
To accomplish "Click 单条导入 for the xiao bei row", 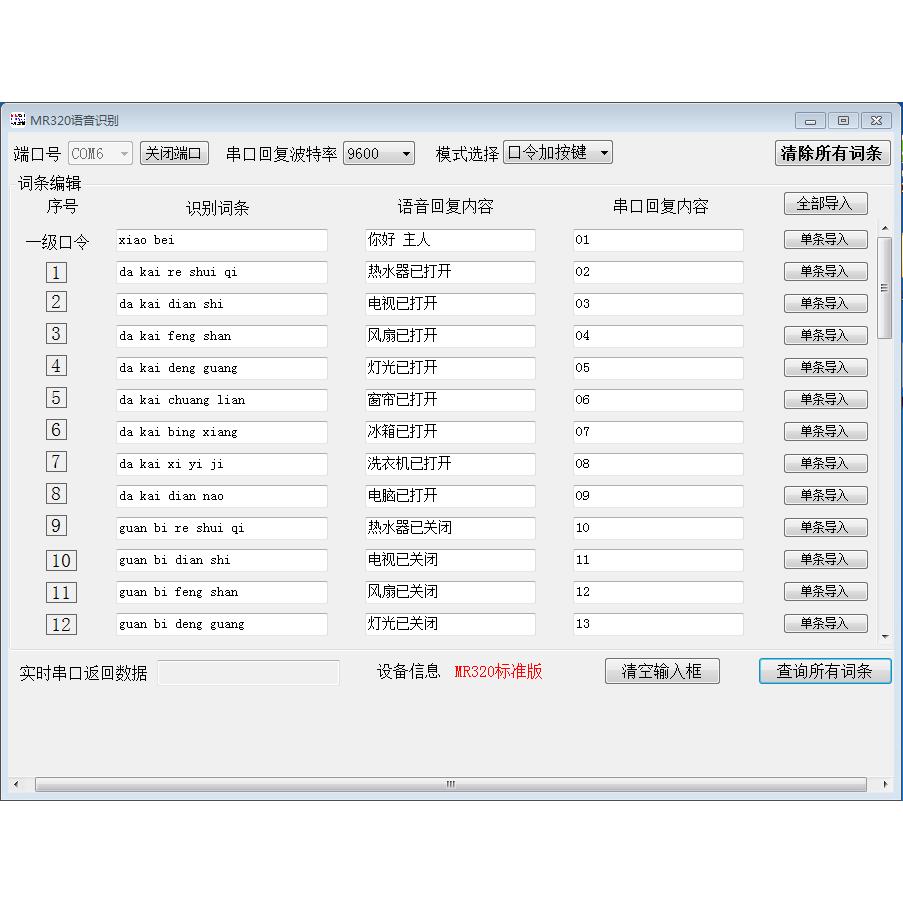I will 825,239.
